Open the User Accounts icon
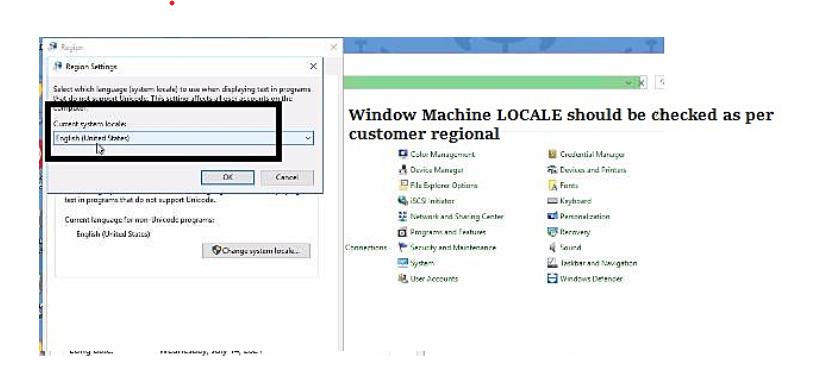Viewport: 822px width, 385px height. tap(403, 279)
